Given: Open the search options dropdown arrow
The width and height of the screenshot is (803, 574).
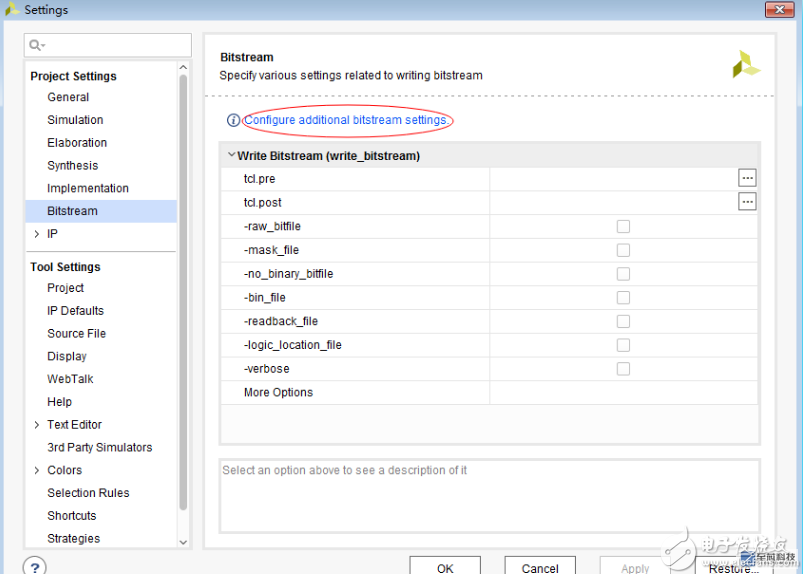Looking at the screenshot, I should [x=44, y=46].
